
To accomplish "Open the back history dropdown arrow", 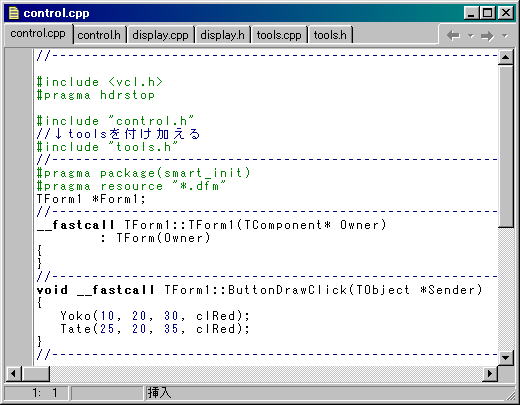I will [471, 35].
